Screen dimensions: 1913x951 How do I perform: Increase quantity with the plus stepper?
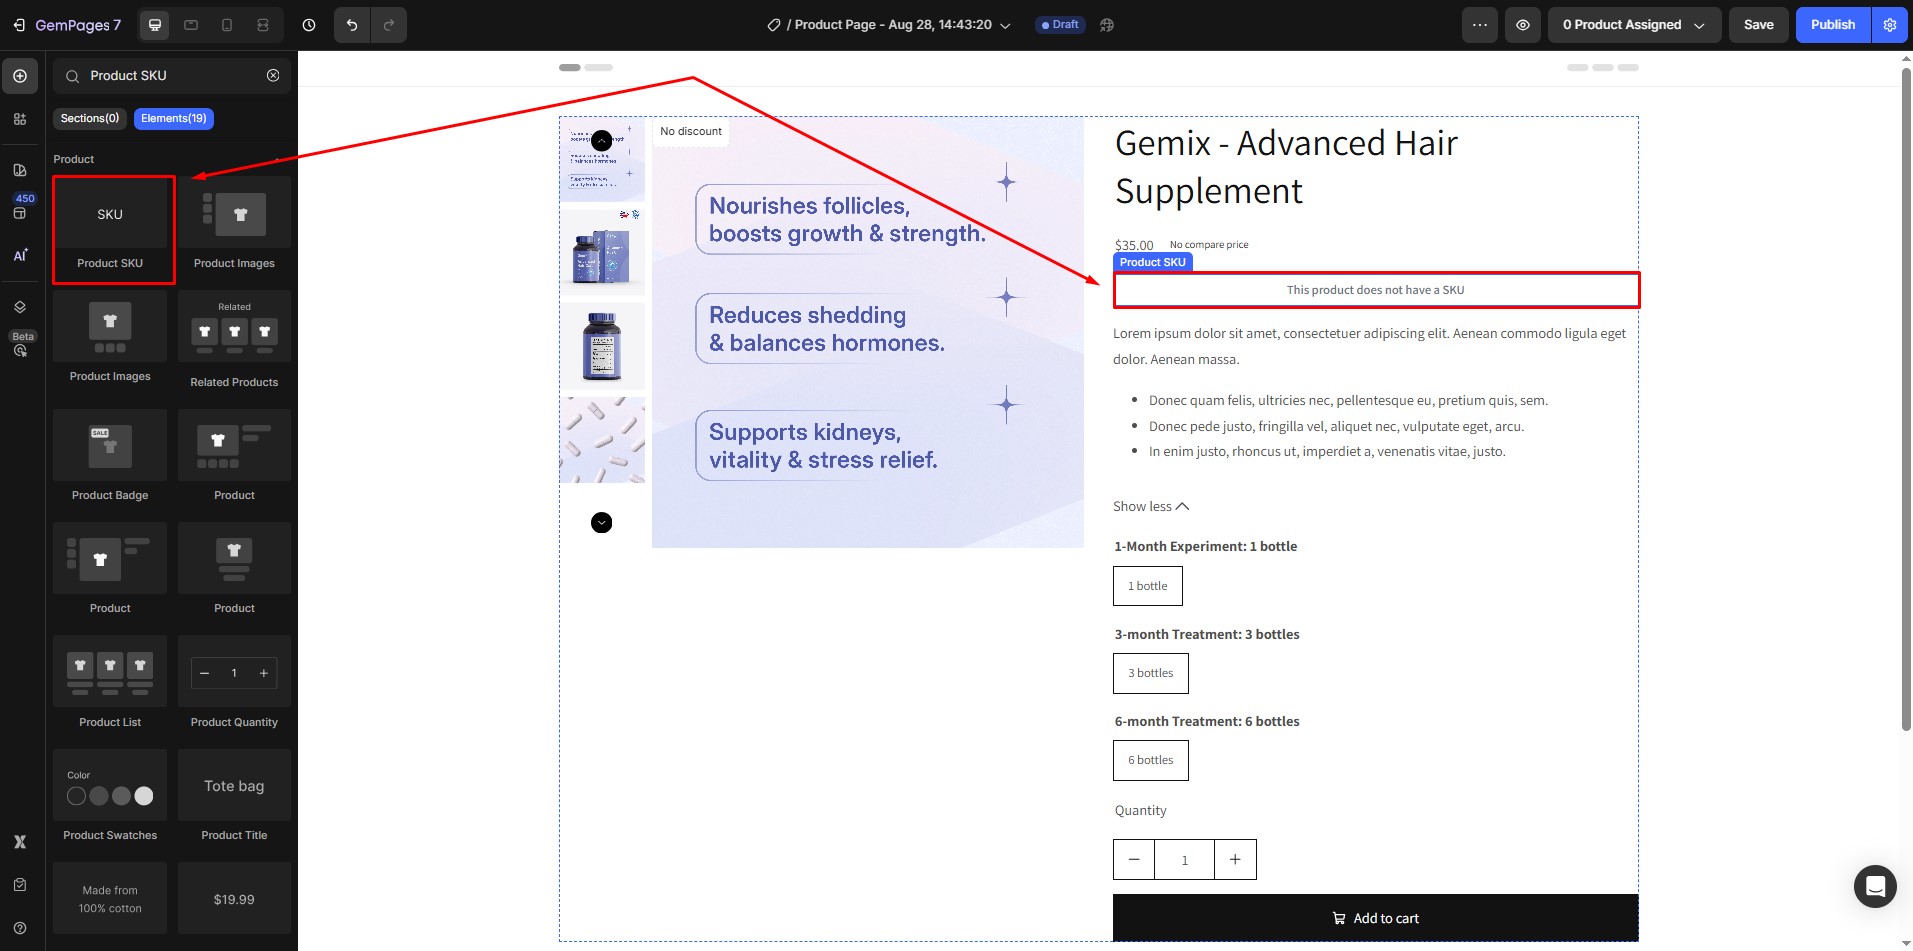click(1235, 859)
